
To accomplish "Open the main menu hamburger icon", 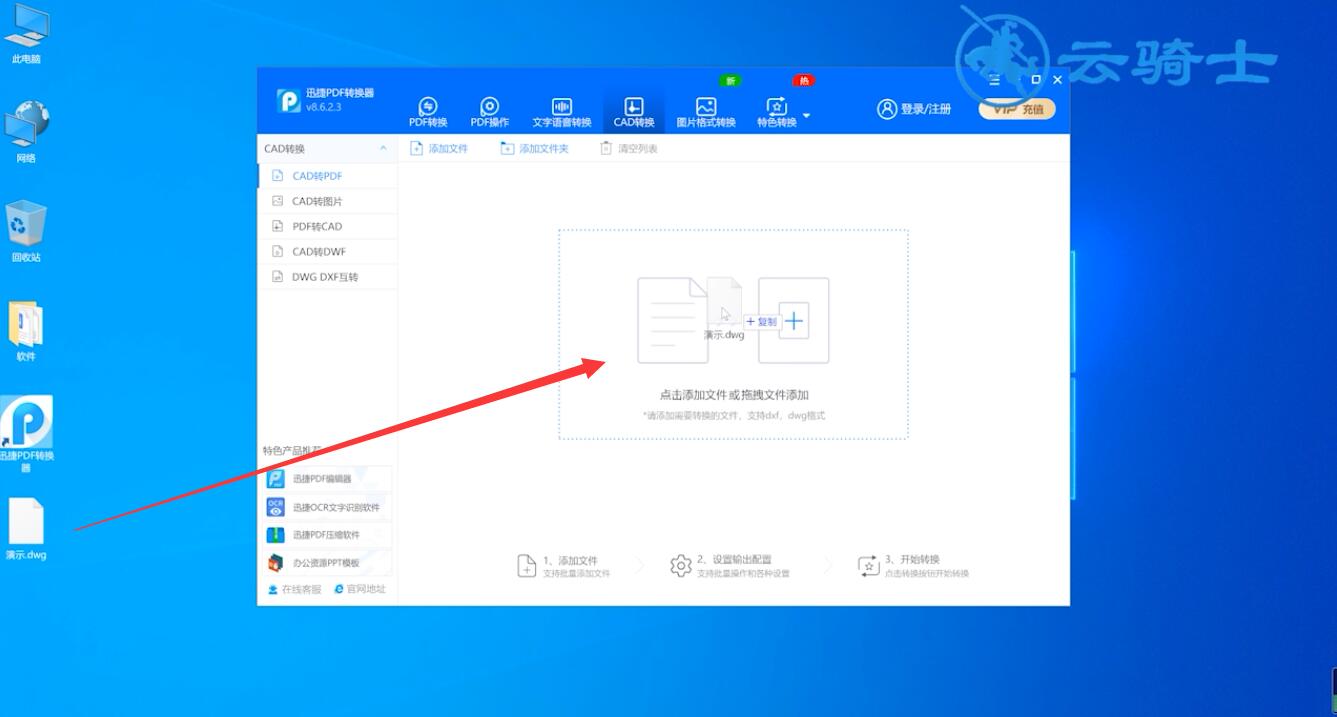I will click(x=995, y=80).
